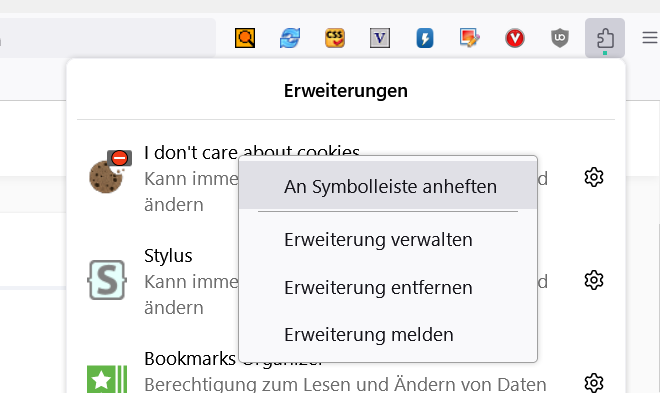Open the uBlock Origin shield icon

[560, 38]
